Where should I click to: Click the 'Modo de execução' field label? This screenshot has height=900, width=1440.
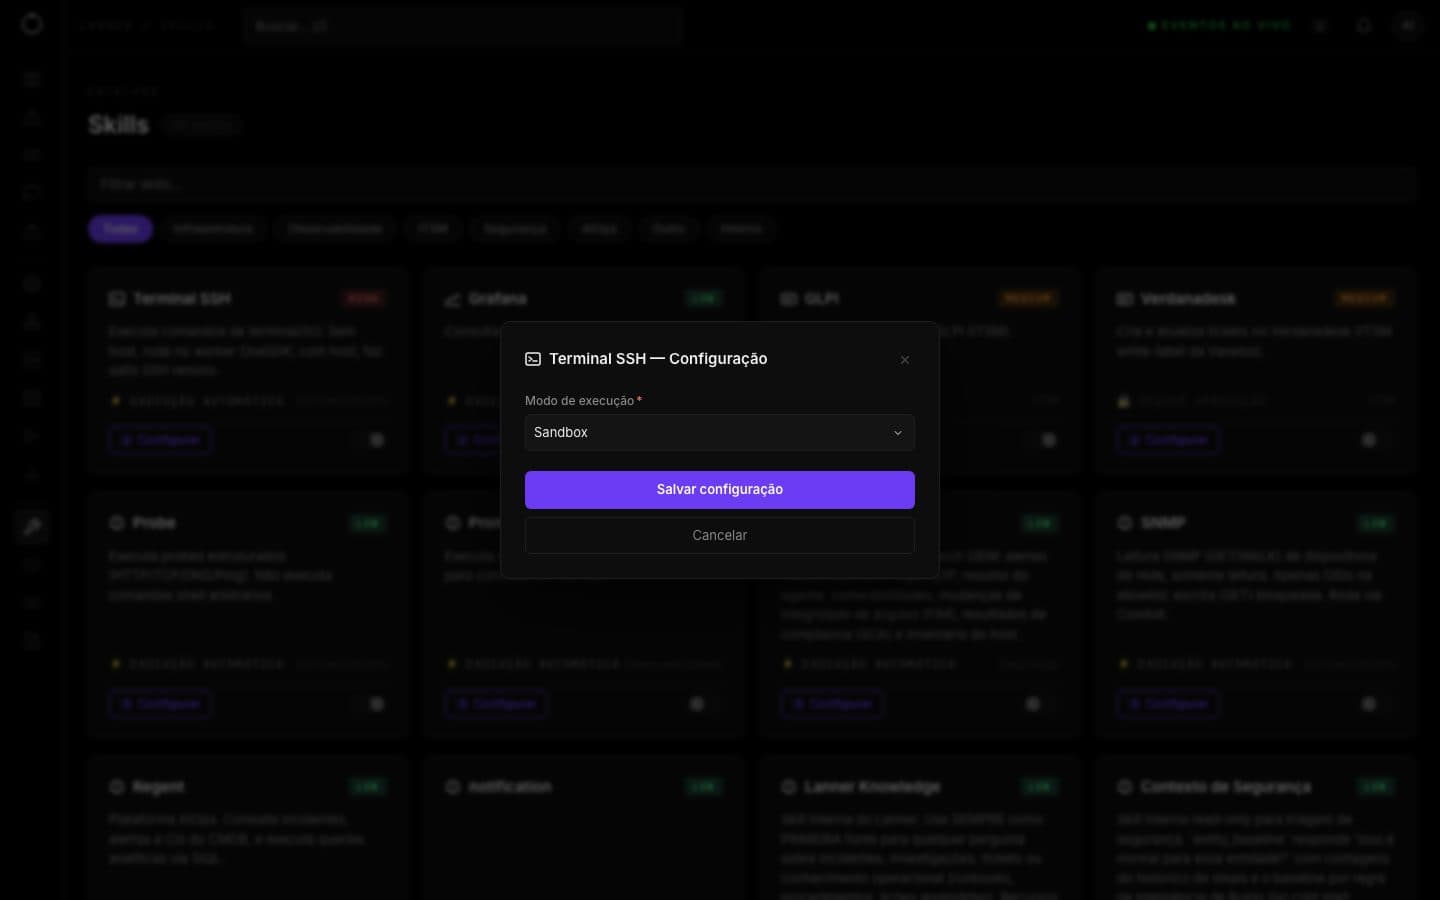579,401
